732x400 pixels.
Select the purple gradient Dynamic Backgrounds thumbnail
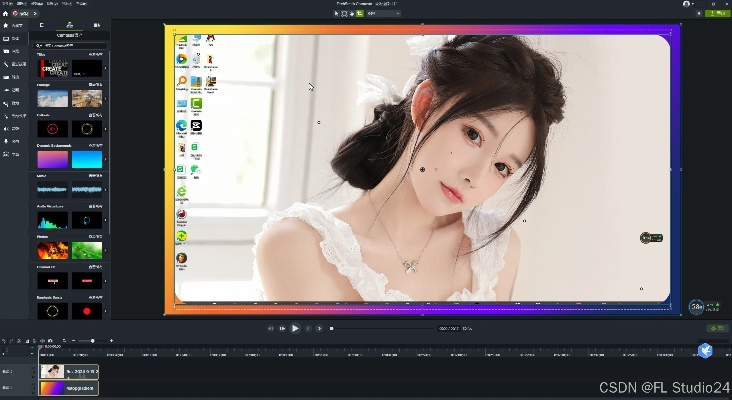(52, 159)
